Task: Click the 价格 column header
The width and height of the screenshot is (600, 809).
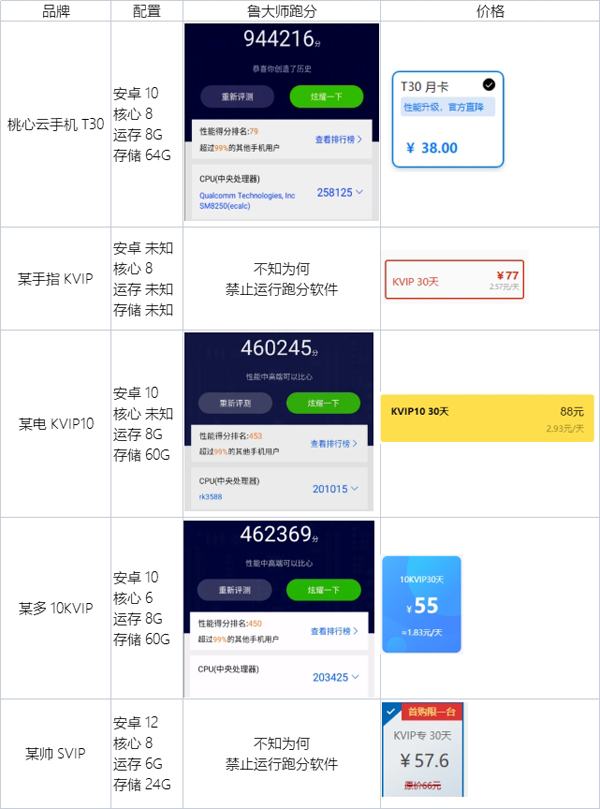Action: click(x=490, y=11)
